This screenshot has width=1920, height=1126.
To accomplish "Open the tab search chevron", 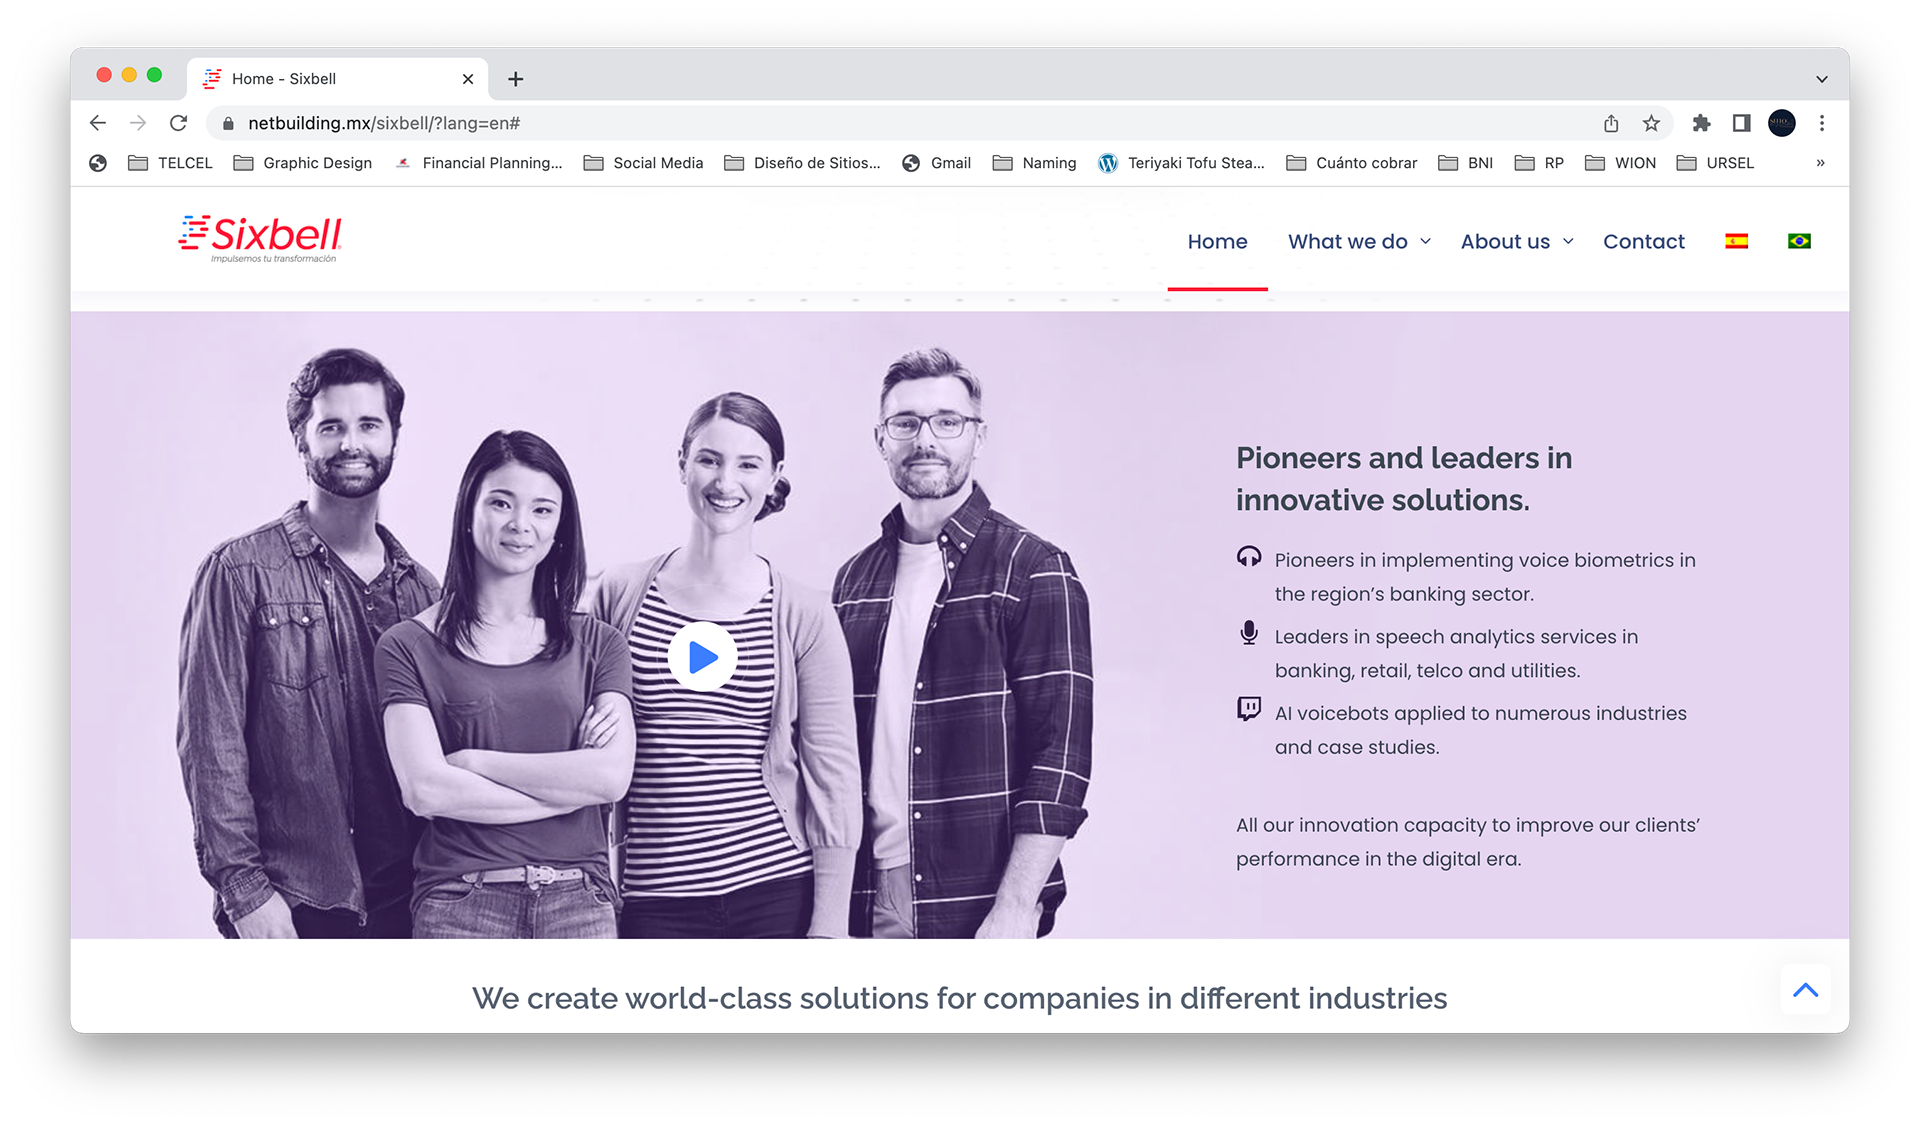I will pos(1822,79).
